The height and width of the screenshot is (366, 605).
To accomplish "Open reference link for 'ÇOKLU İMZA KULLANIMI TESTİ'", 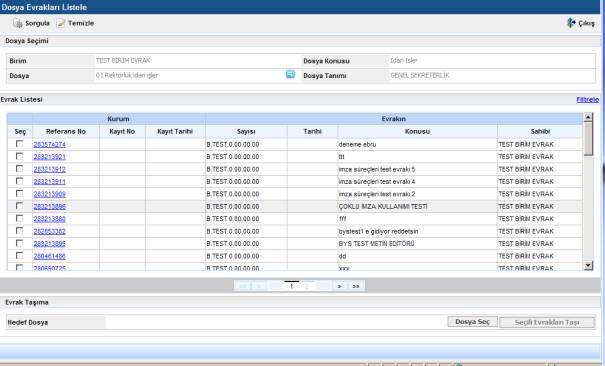I will [x=49, y=206].
